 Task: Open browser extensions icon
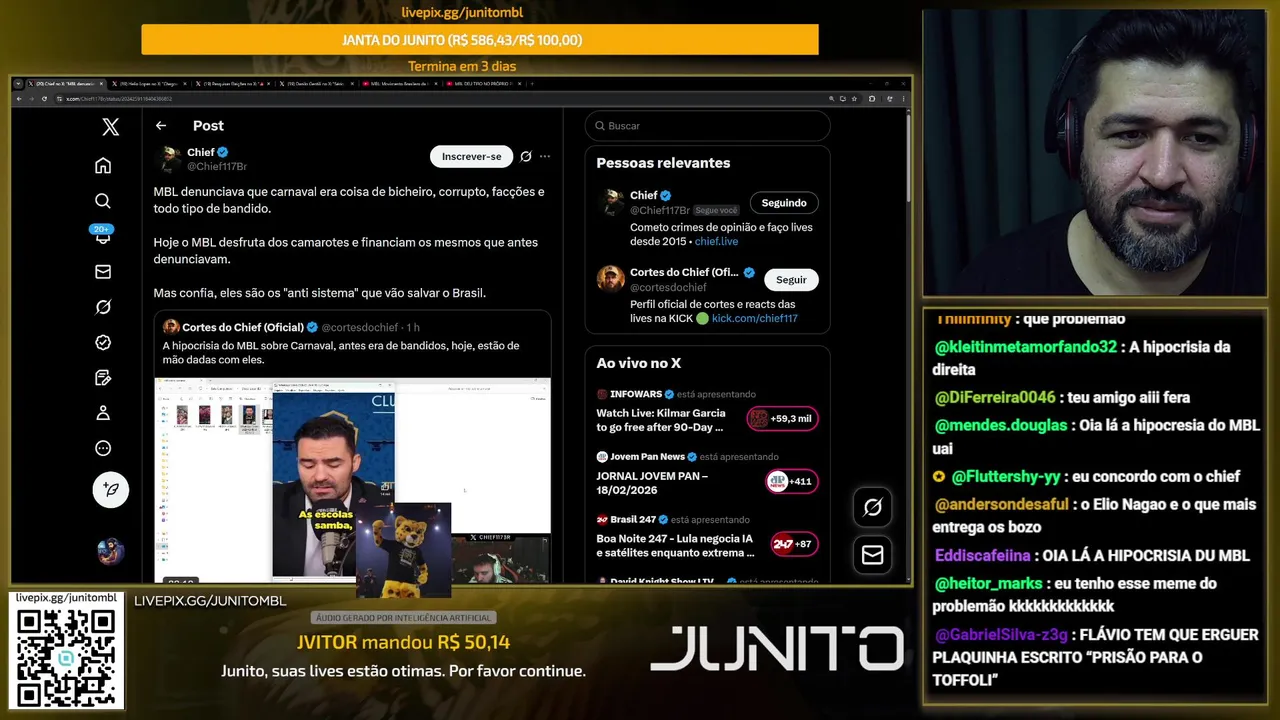click(872, 98)
